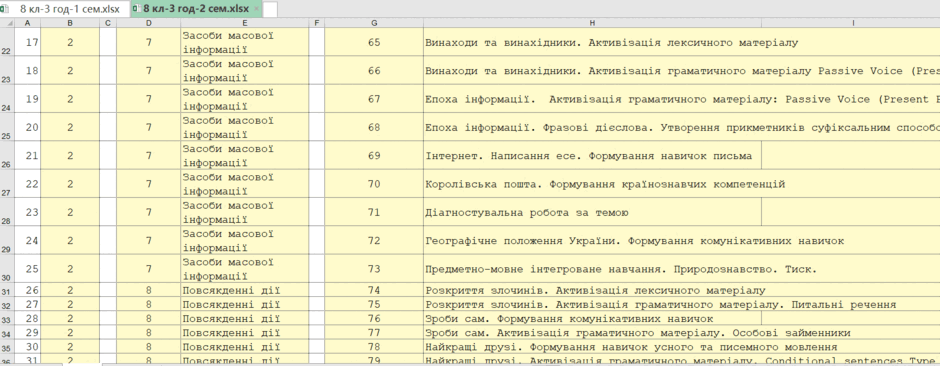The width and height of the screenshot is (940, 366).
Task: Switch to the 8 кл-3 год-2 сем.xlsx tab
Action: click(196, 9)
